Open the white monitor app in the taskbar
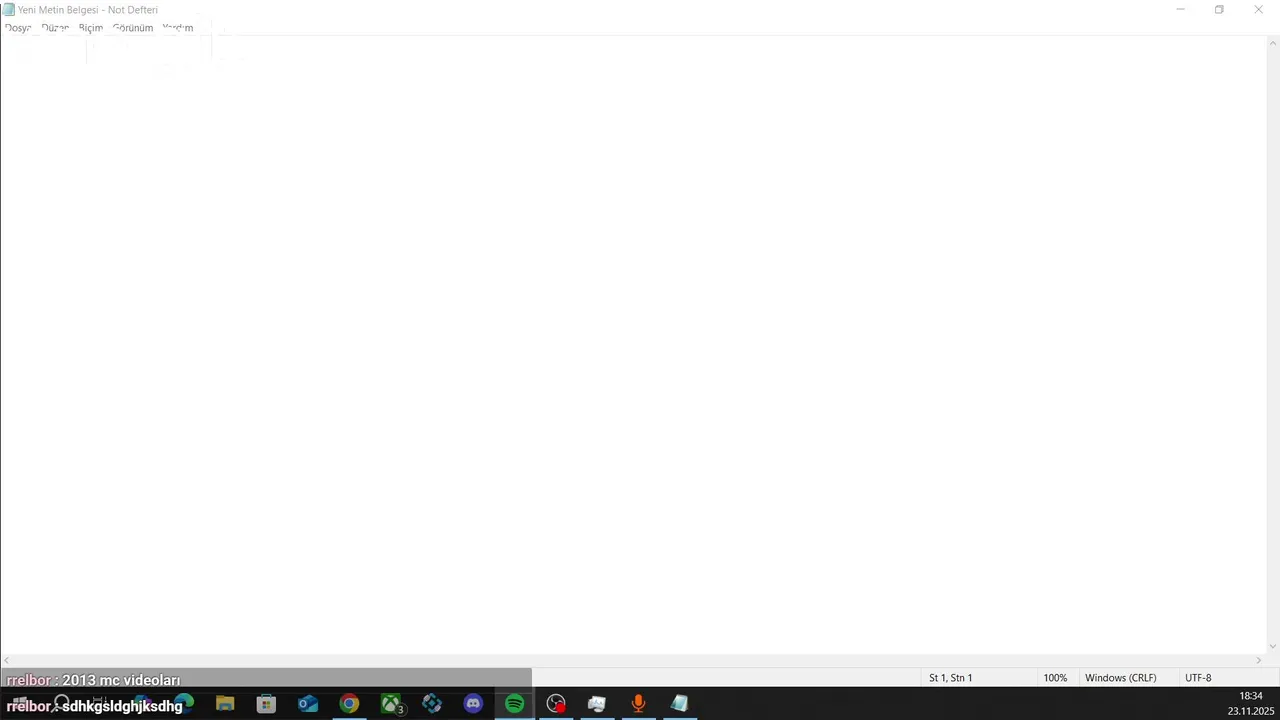The height and width of the screenshot is (720, 1280). pos(597,704)
